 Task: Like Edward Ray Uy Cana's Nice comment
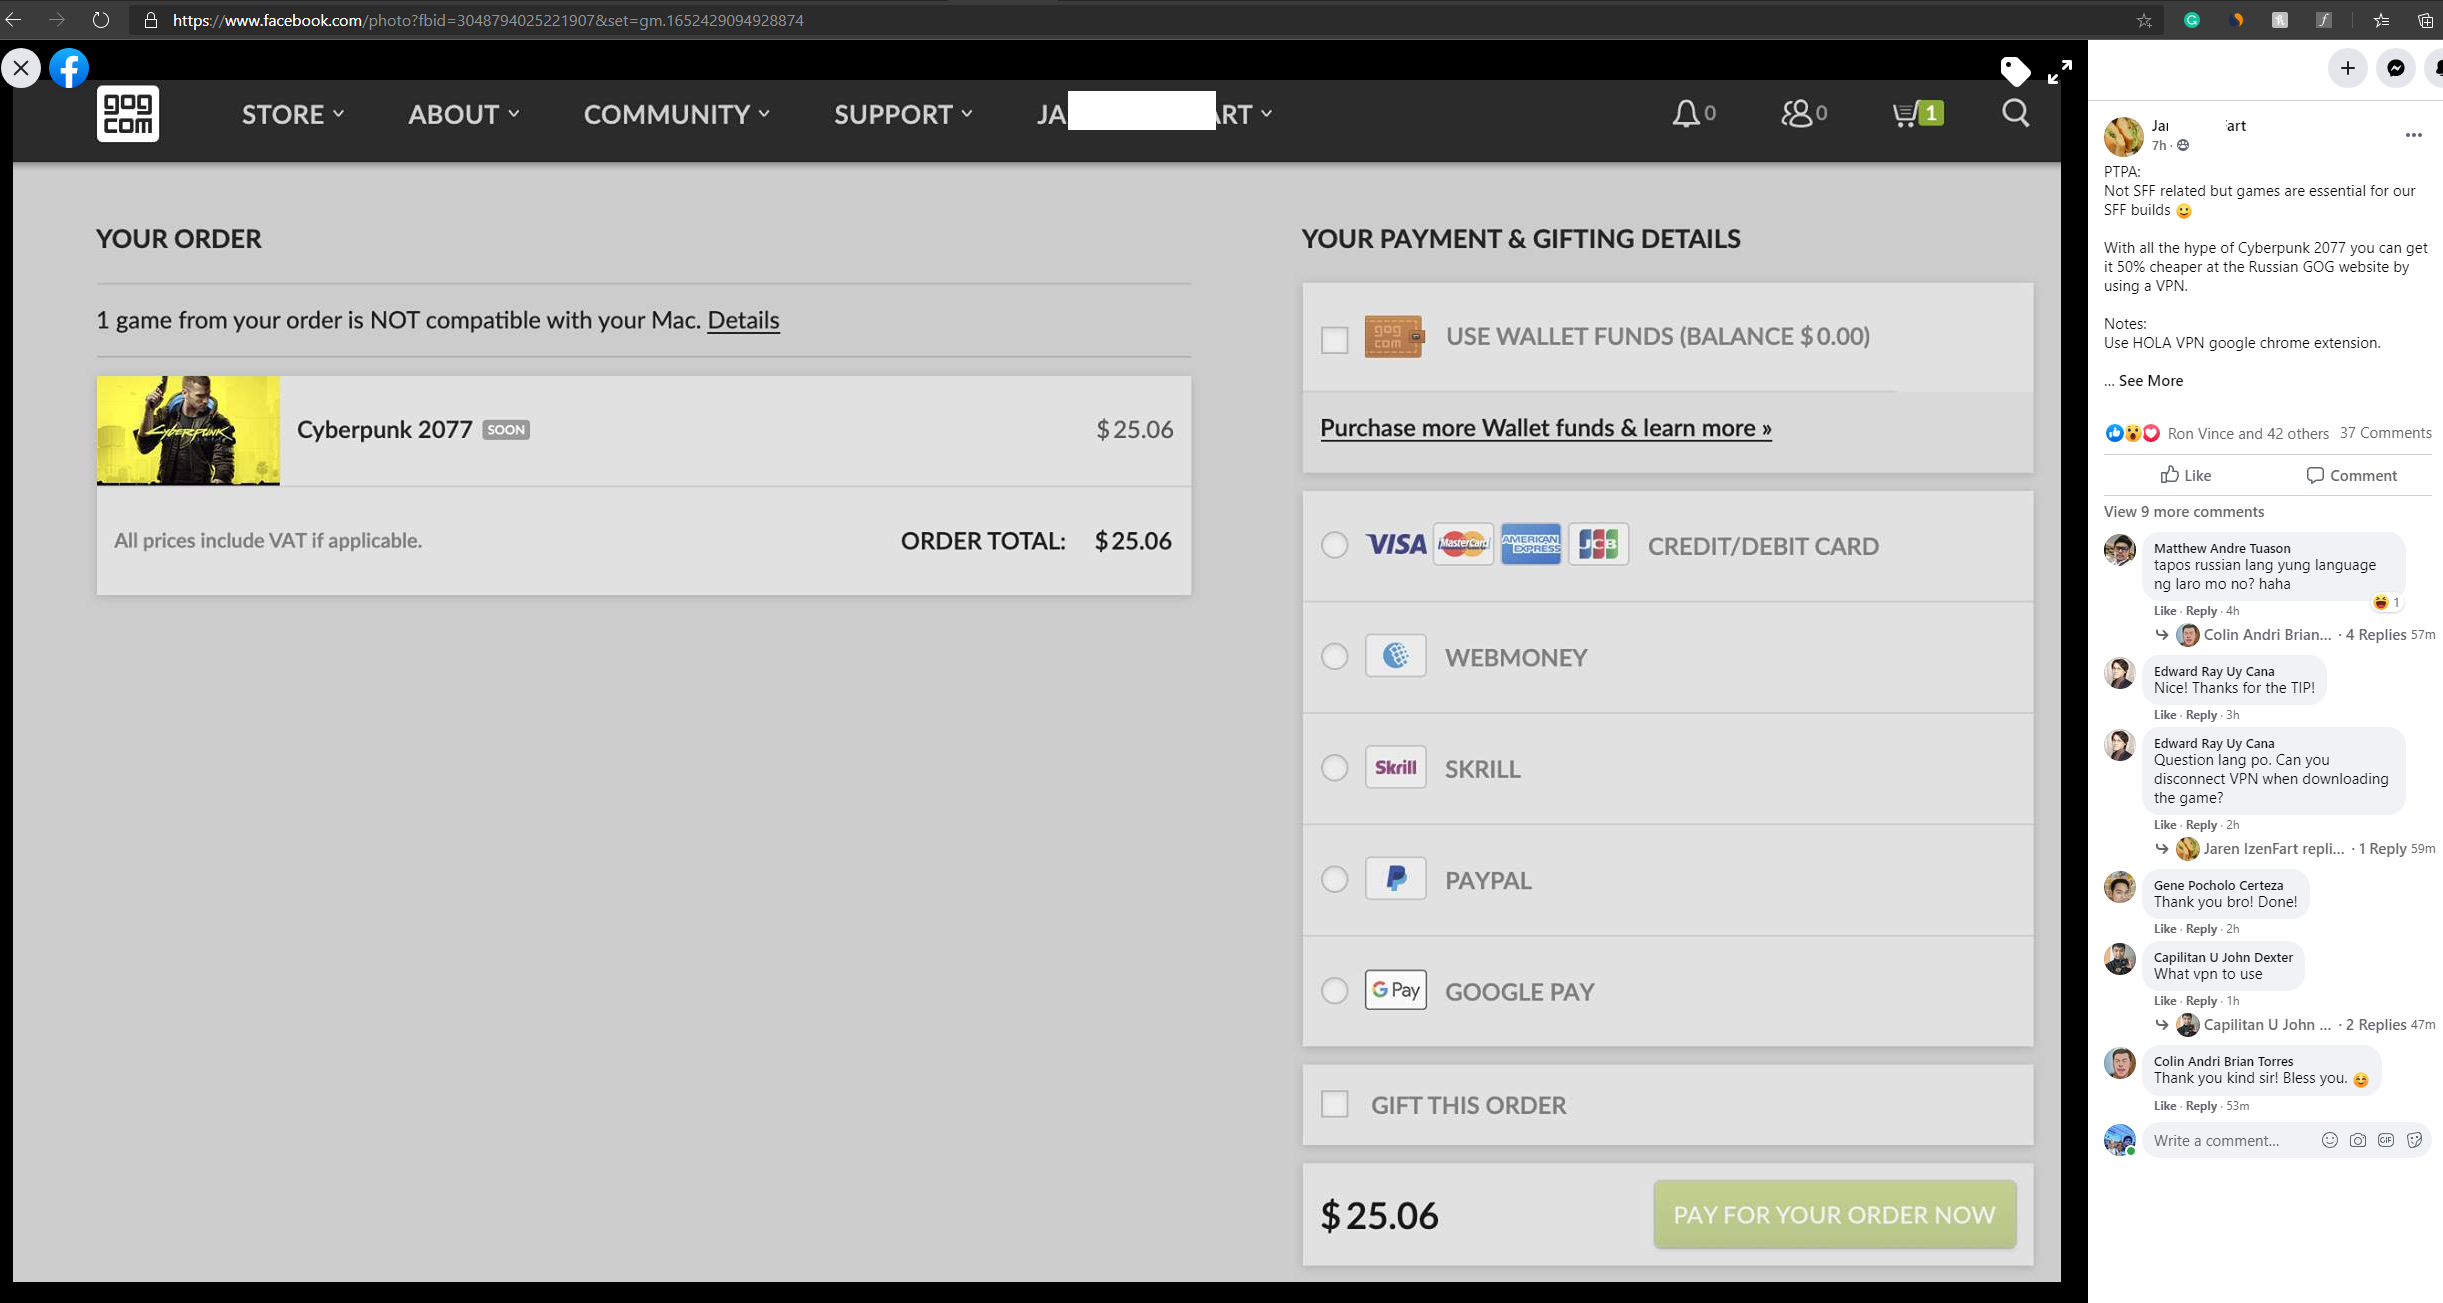[2165, 714]
